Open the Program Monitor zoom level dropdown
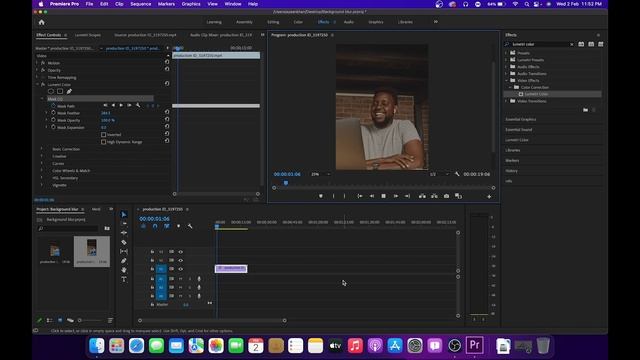Viewport: 640px width, 360px height. (x=321, y=174)
